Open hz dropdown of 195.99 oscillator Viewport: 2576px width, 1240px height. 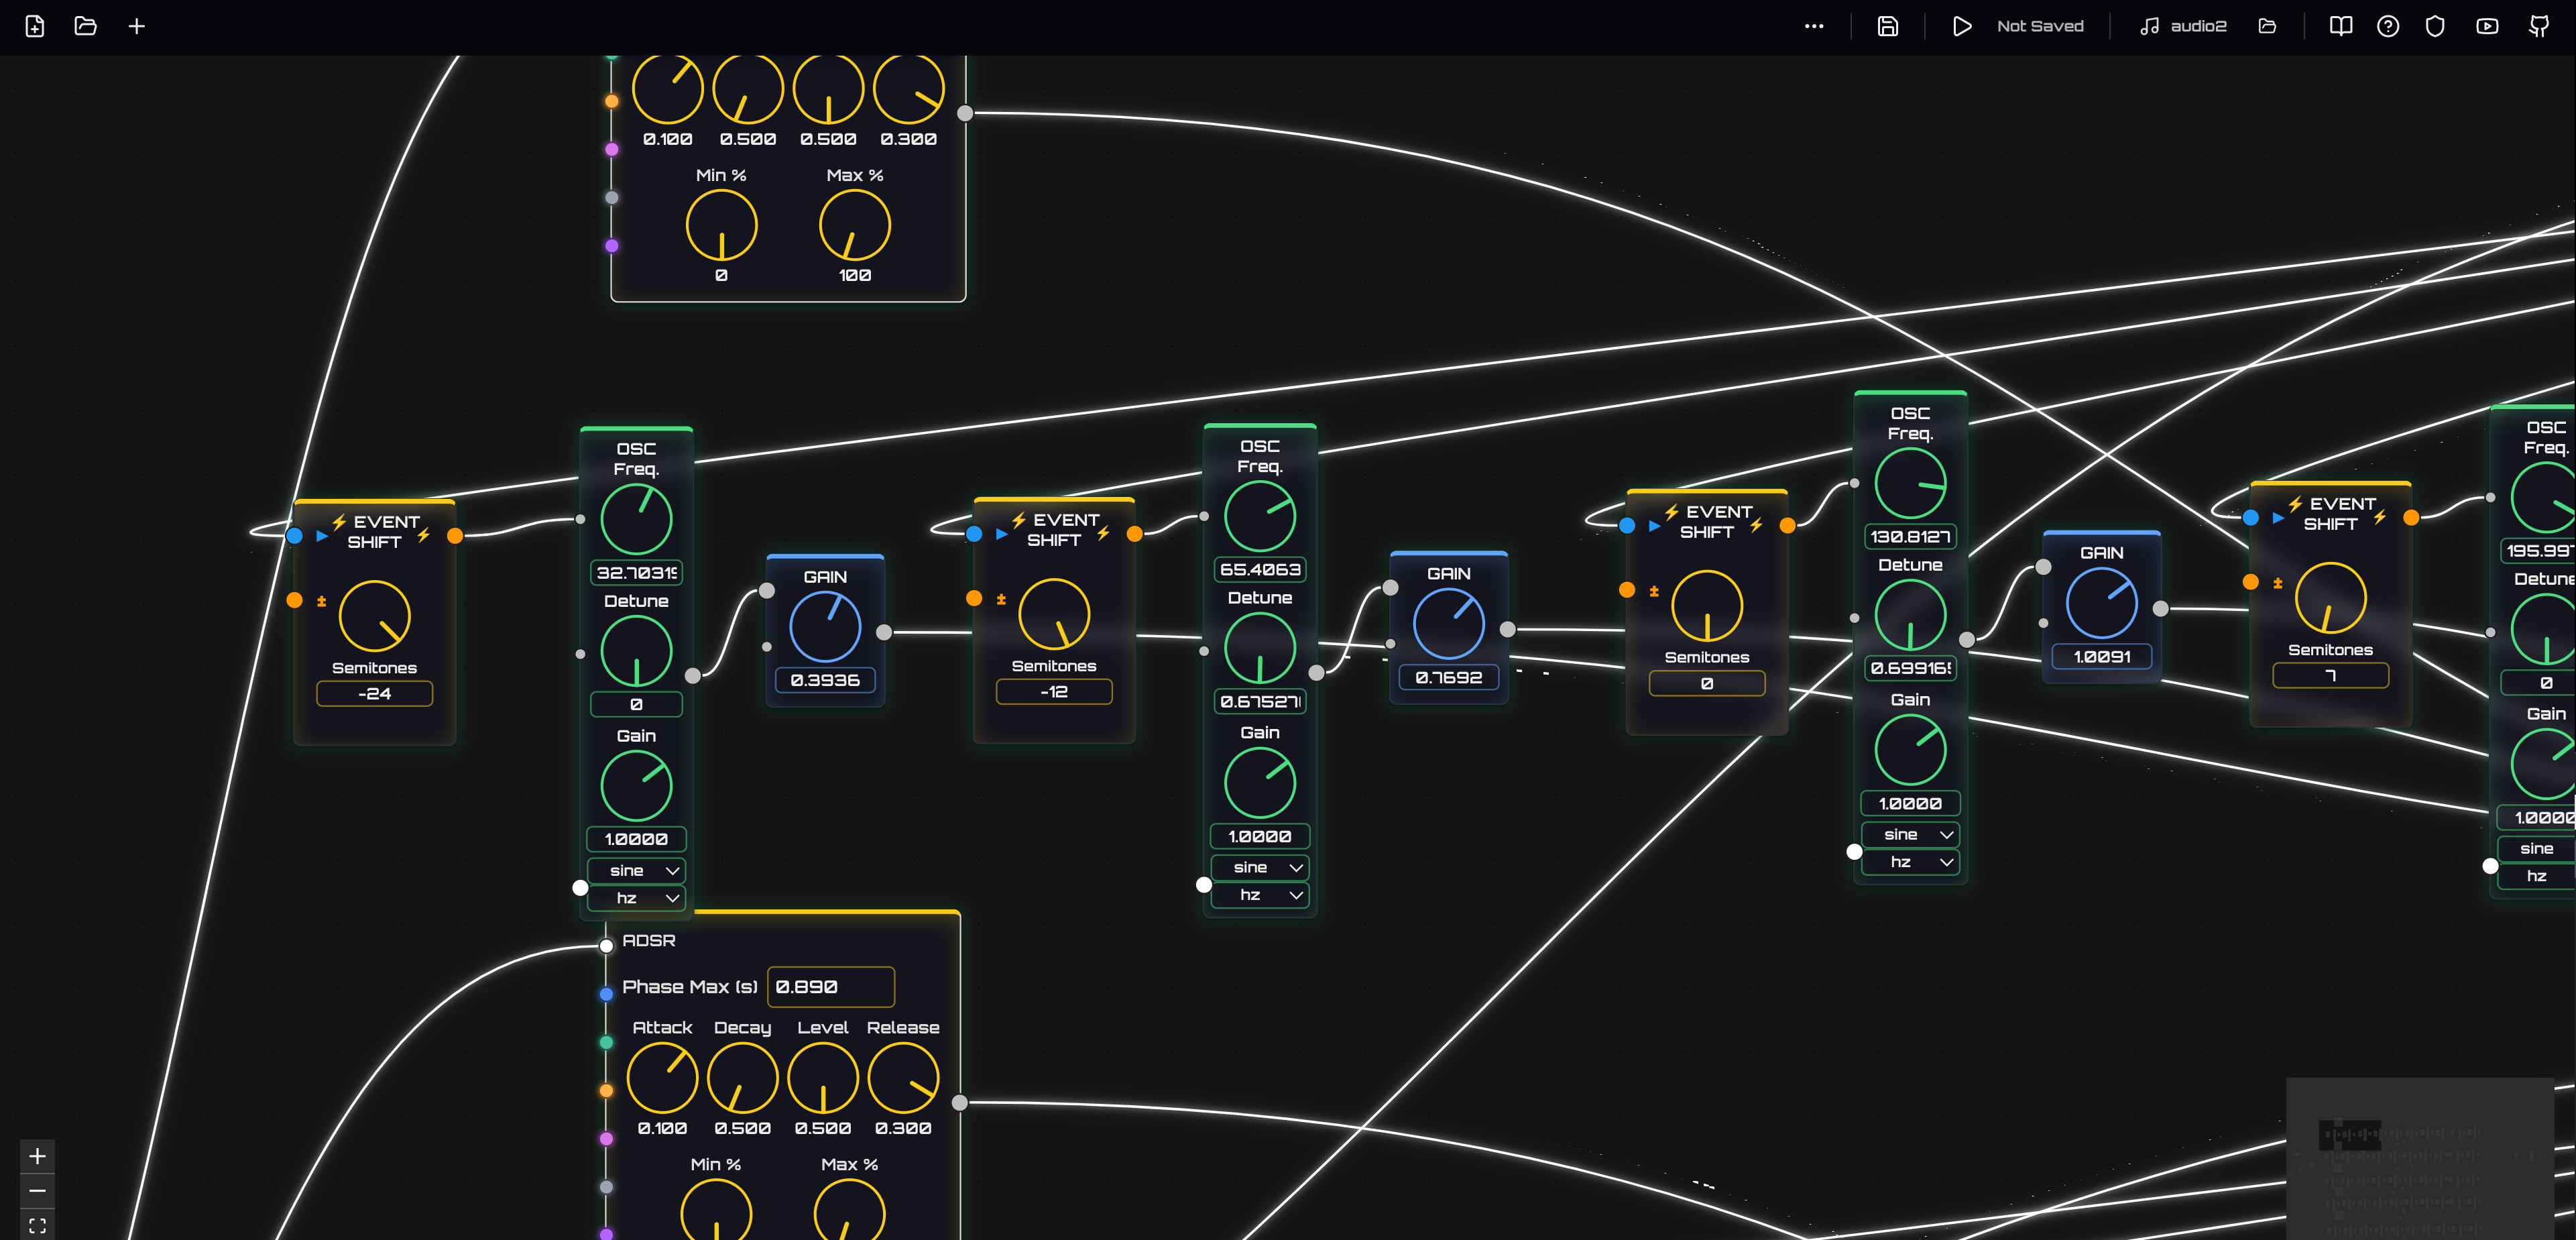point(2537,876)
